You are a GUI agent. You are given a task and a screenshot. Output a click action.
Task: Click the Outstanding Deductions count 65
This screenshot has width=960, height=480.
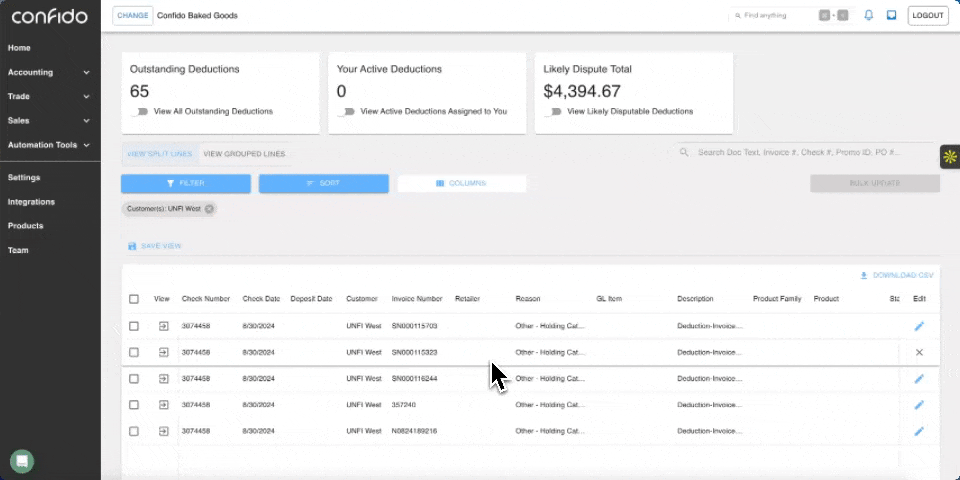click(140, 91)
